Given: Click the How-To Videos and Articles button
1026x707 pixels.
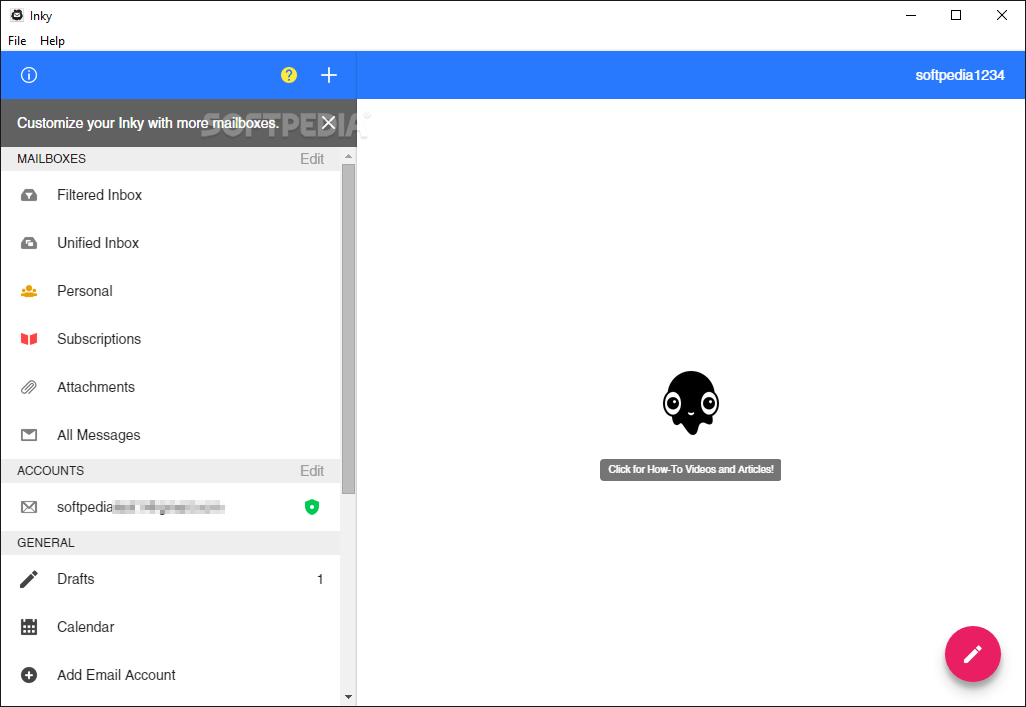Looking at the screenshot, I should pos(690,469).
